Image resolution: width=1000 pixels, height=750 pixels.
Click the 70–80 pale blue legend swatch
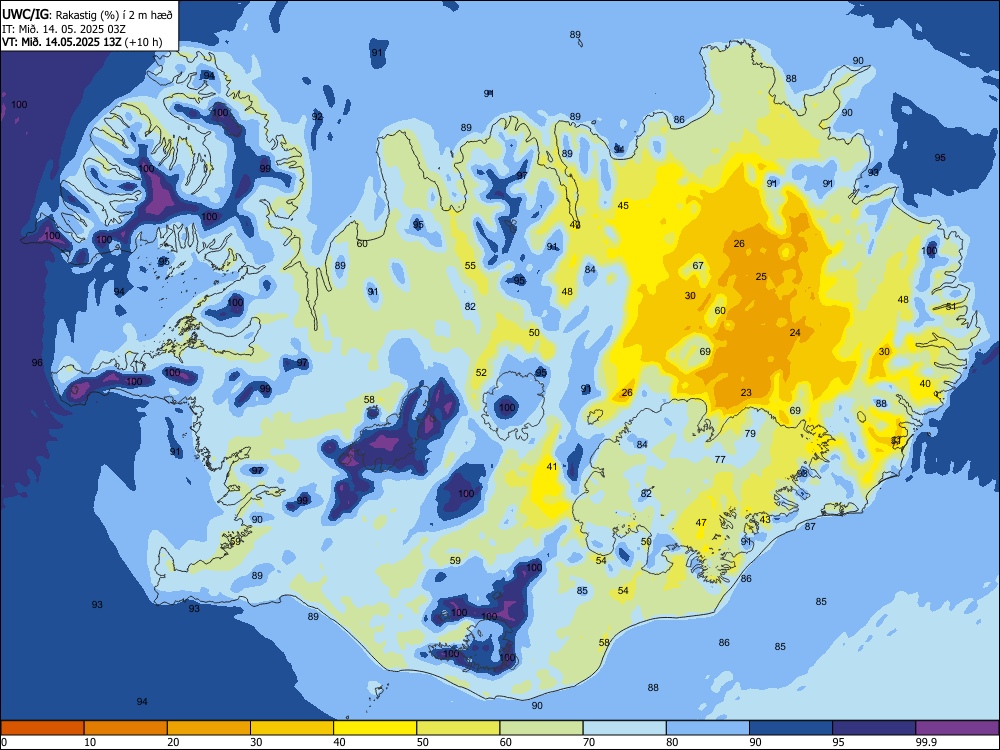pos(625,728)
